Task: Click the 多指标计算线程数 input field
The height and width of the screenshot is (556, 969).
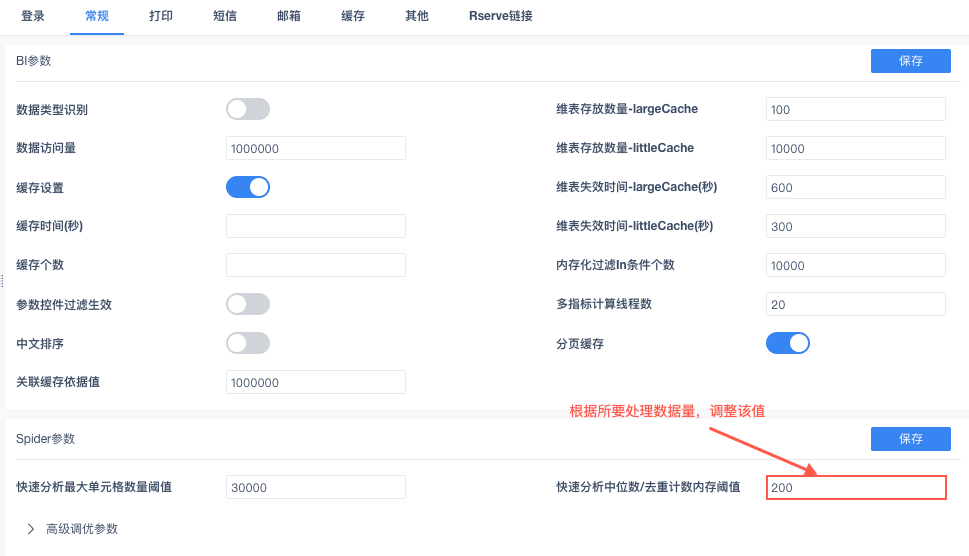Action: [855, 304]
